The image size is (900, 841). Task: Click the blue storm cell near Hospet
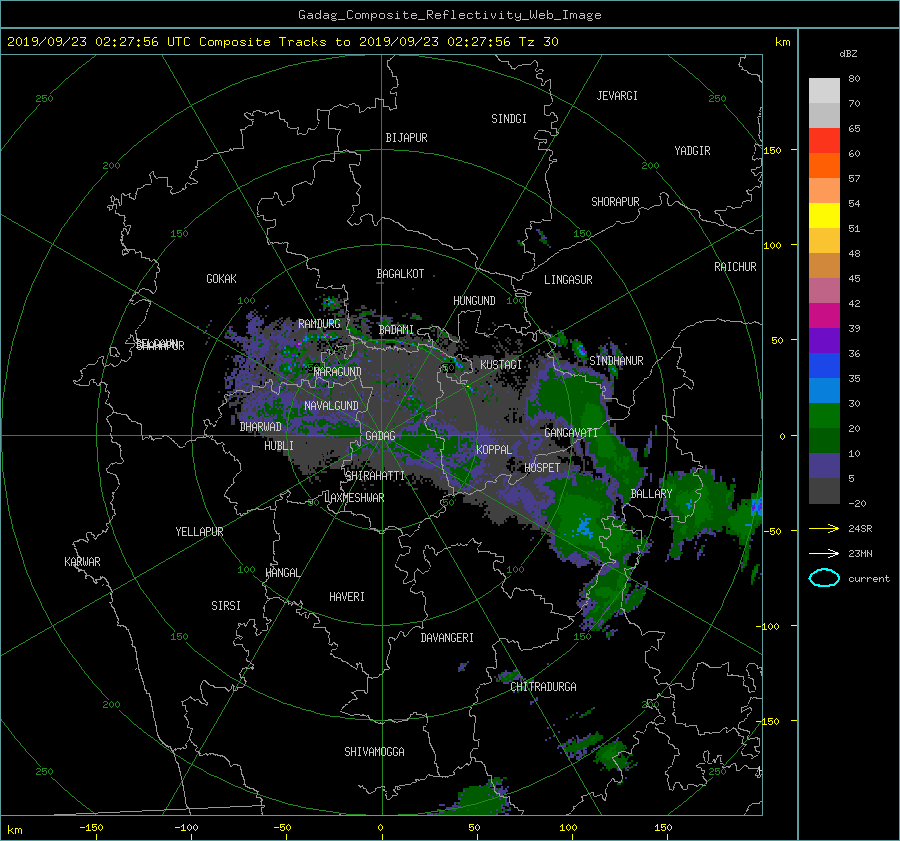coord(584,526)
